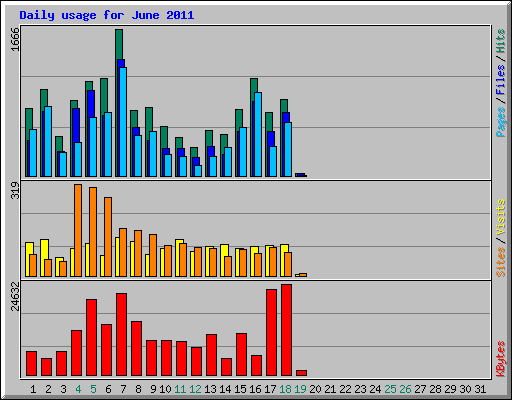Click green day label 5

tap(93, 389)
